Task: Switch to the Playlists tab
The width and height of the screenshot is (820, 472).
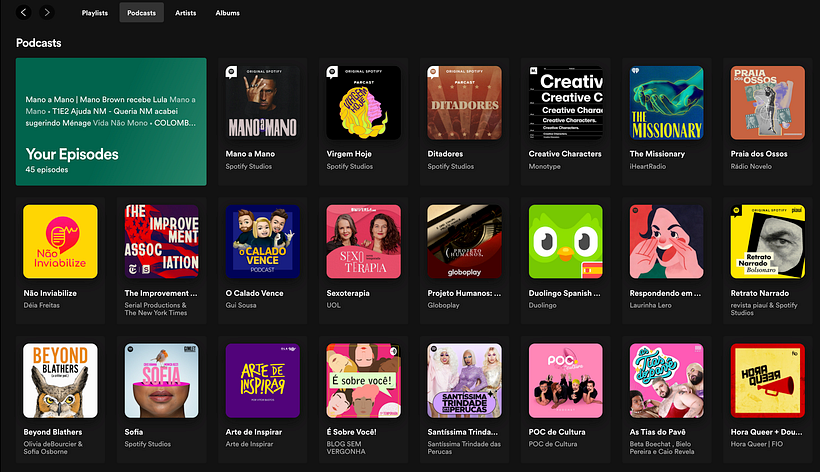Action: [95, 13]
